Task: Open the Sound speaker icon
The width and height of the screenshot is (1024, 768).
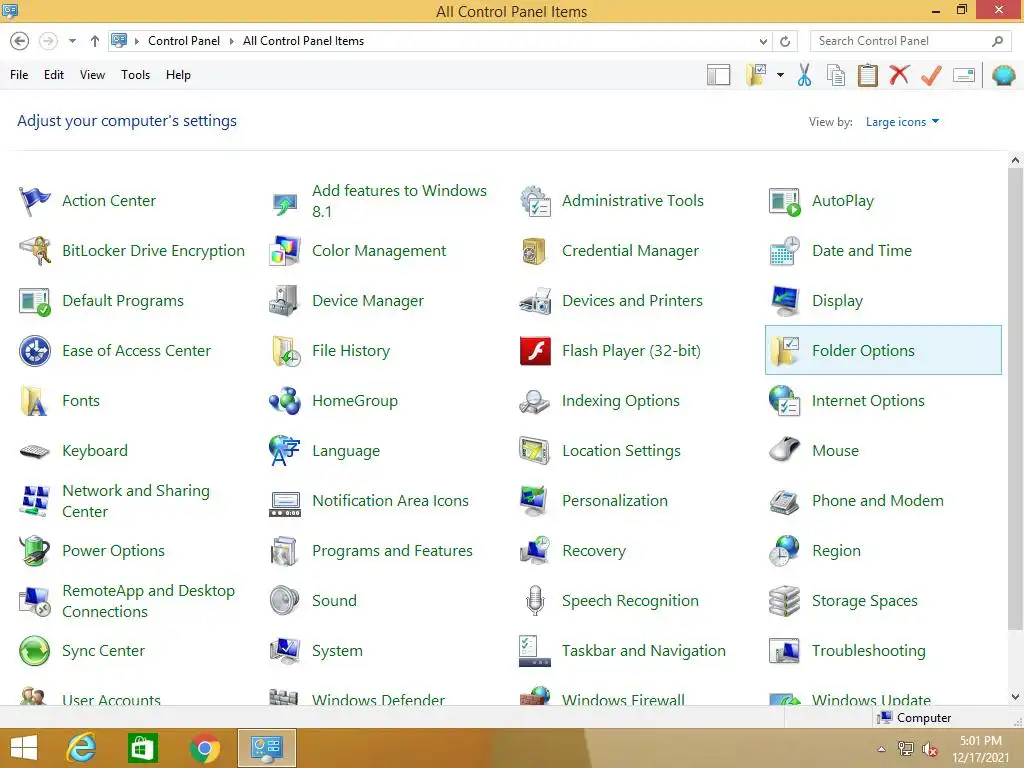Action: pyautogui.click(x=285, y=601)
